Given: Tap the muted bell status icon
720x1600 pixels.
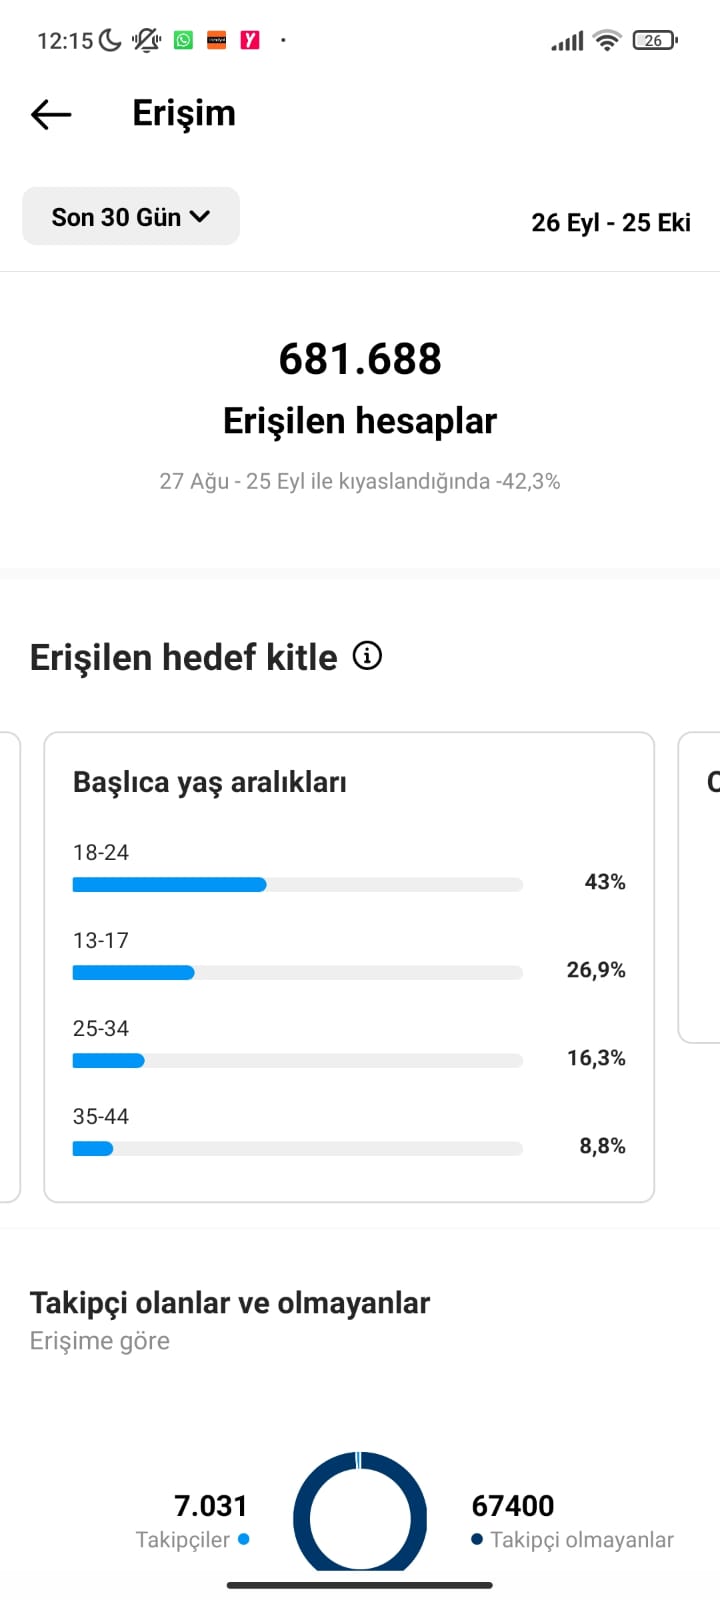Looking at the screenshot, I should (146, 40).
